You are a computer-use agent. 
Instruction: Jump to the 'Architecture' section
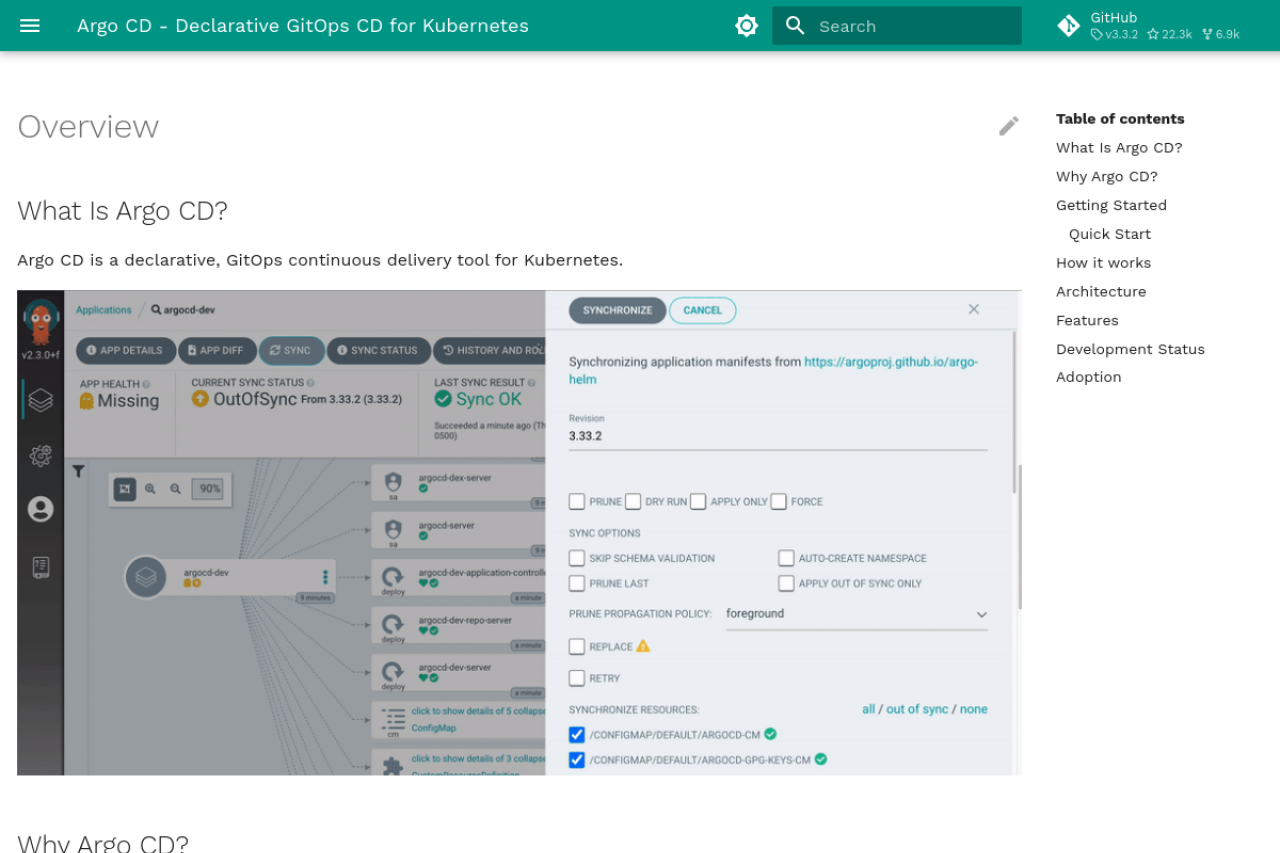(x=1101, y=292)
